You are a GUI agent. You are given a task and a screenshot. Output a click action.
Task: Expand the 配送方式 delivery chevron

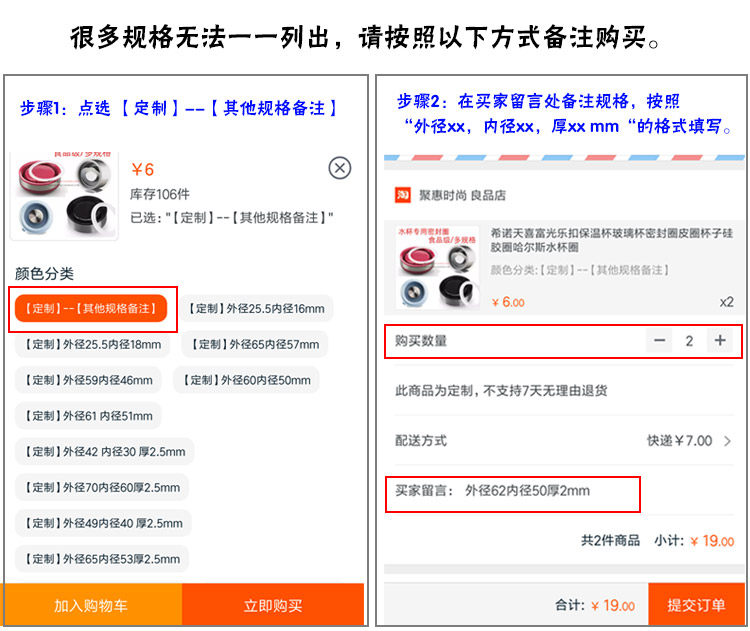[x=727, y=441]
